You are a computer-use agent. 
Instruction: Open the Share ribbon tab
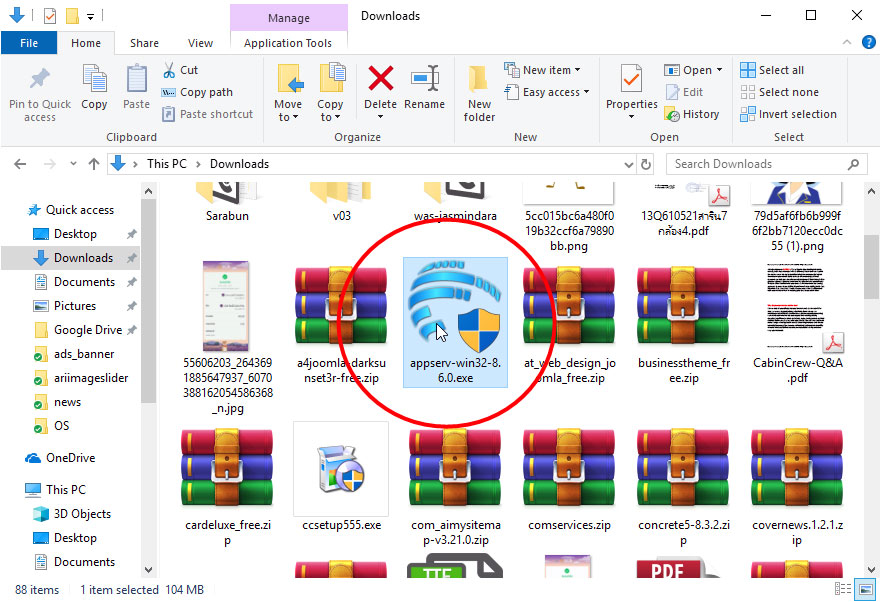tap(144, 43)
